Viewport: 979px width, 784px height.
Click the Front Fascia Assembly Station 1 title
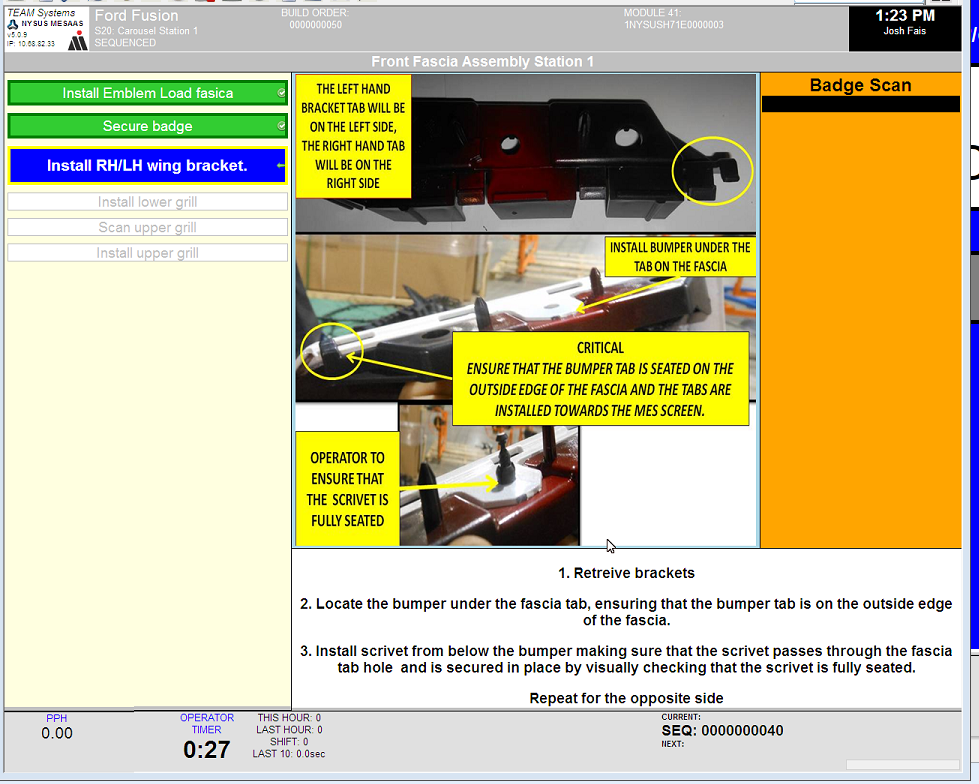click(482, 62)
